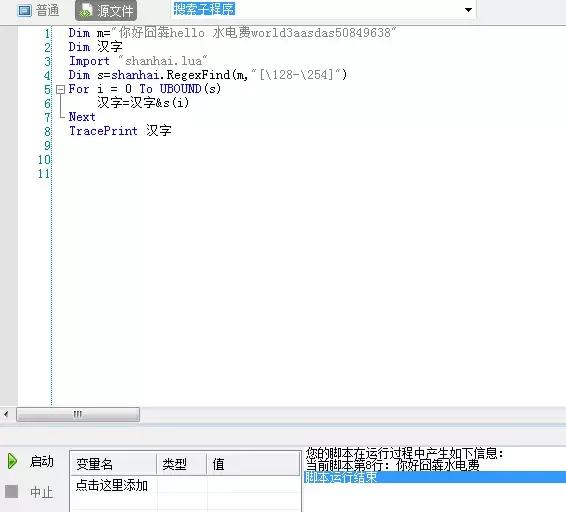Click the 变量名 column header
This screenshot has width=566, height=512.
[x=113, y=464]
